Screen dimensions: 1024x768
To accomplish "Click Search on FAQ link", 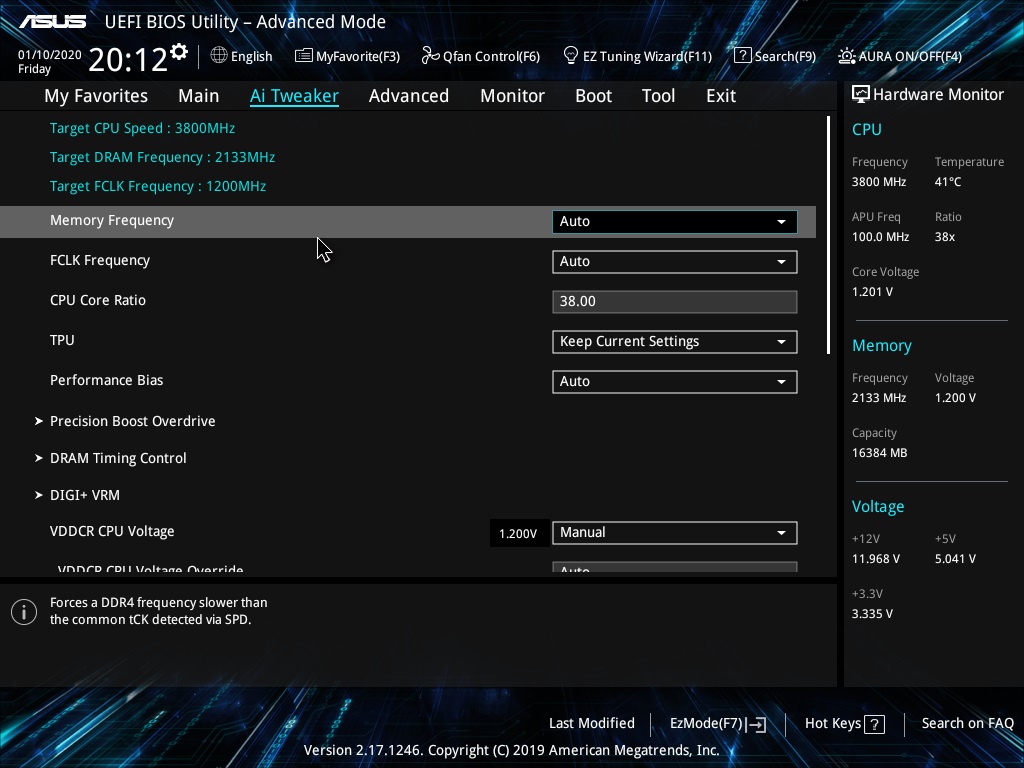I will 967,724.
